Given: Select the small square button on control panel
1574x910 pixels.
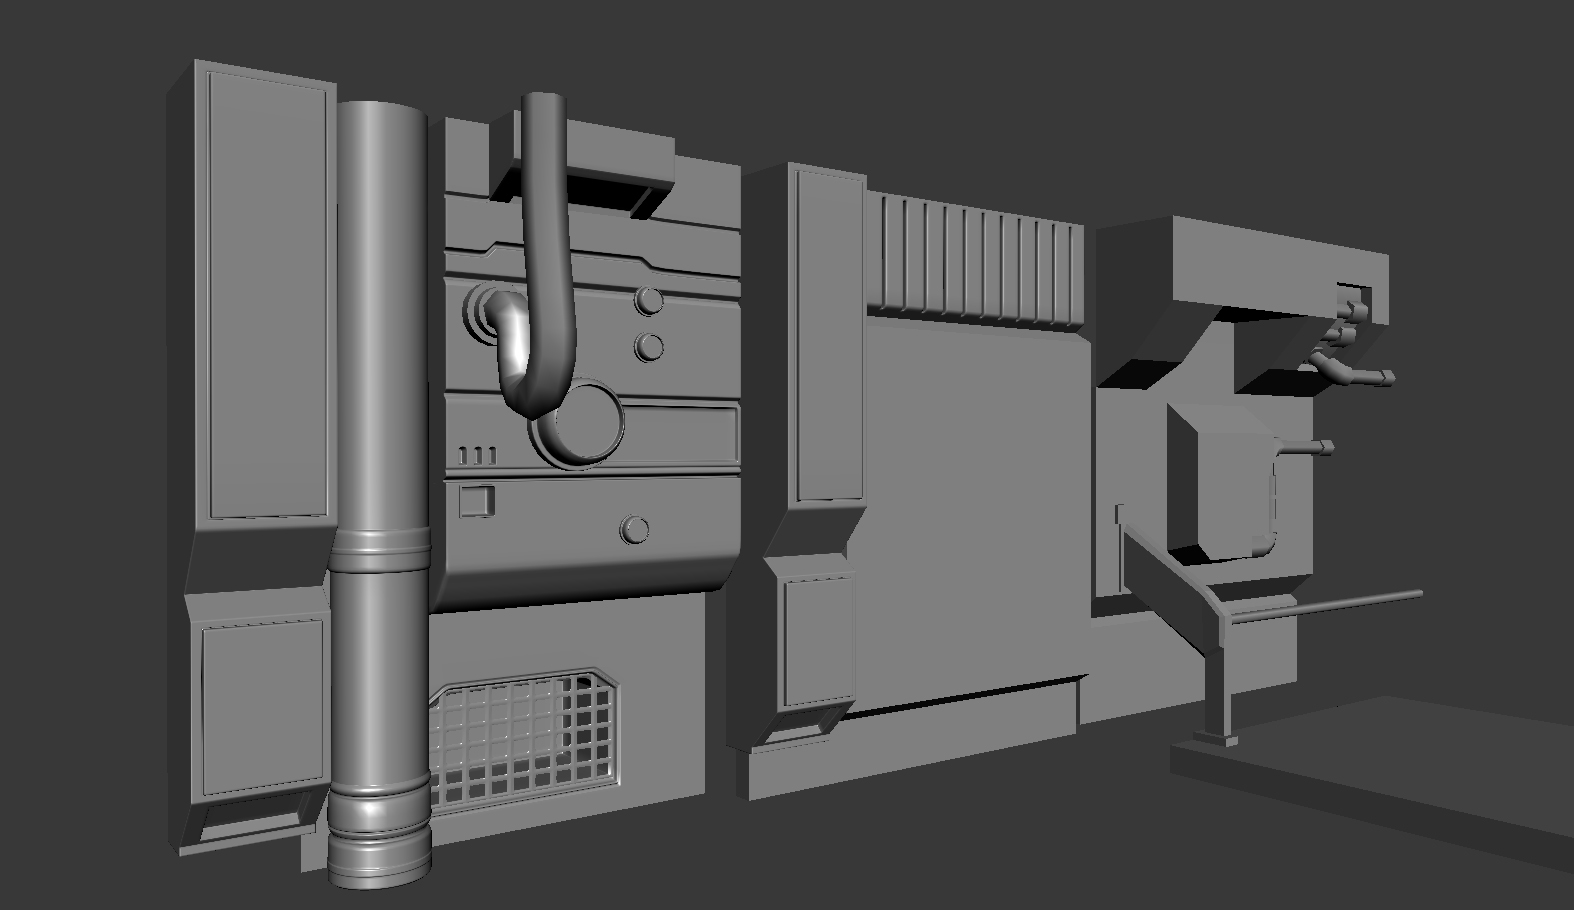Looking at the screenshot, I should (477, 500).
